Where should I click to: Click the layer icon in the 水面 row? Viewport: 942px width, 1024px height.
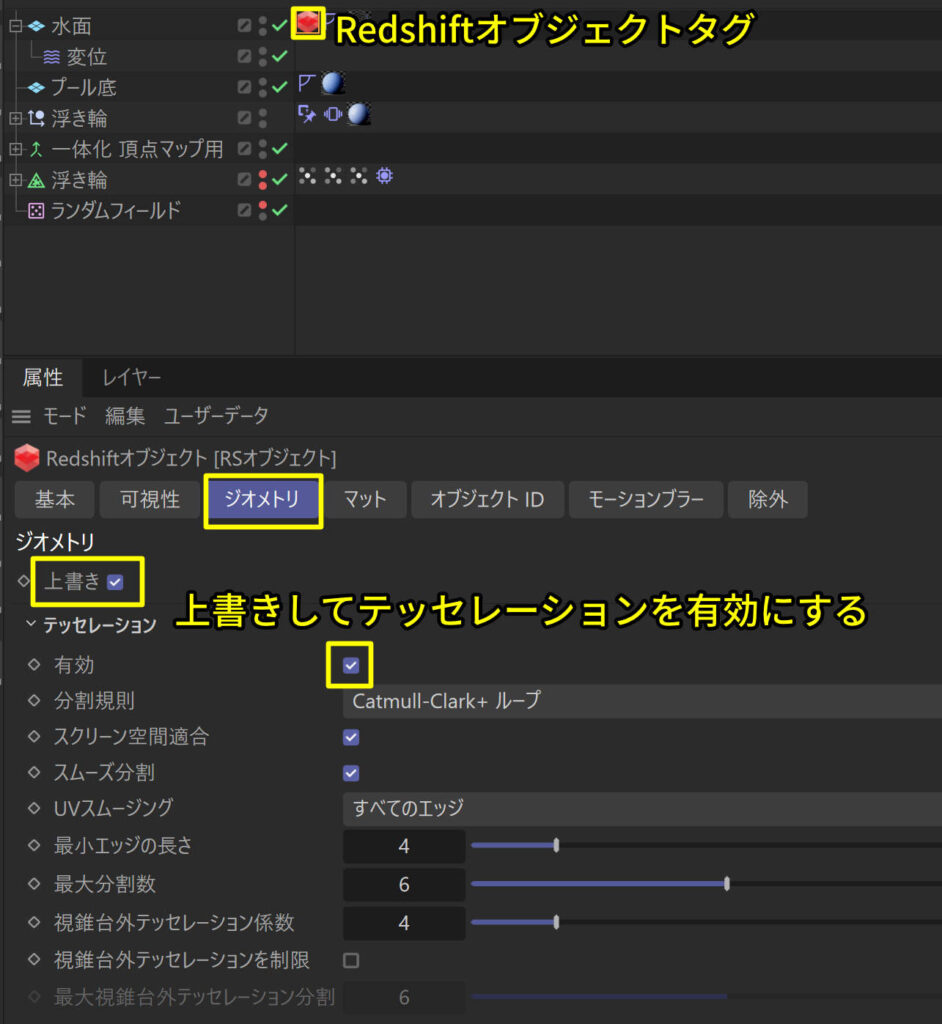[x=244, y=25]
